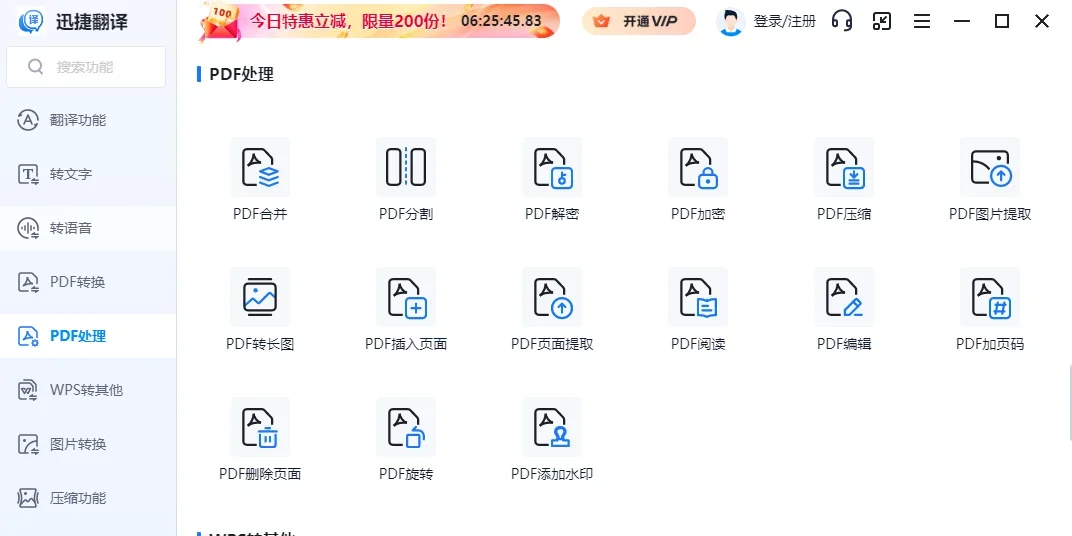Click the 开通VIP button
The image size is (1072, 536).
point(639,21)
